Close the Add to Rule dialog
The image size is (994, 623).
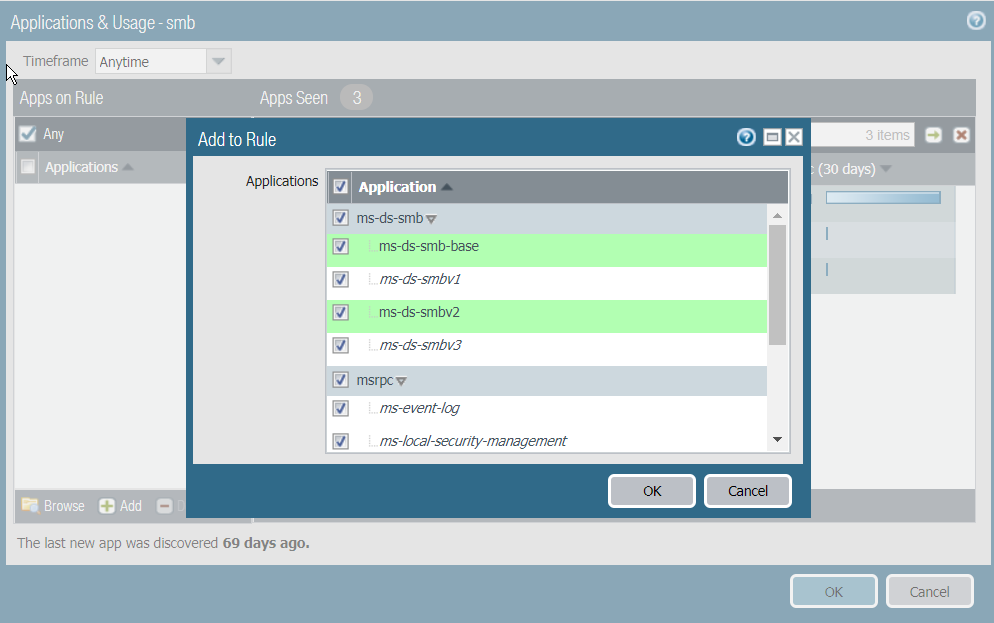(x=794, y=137)
